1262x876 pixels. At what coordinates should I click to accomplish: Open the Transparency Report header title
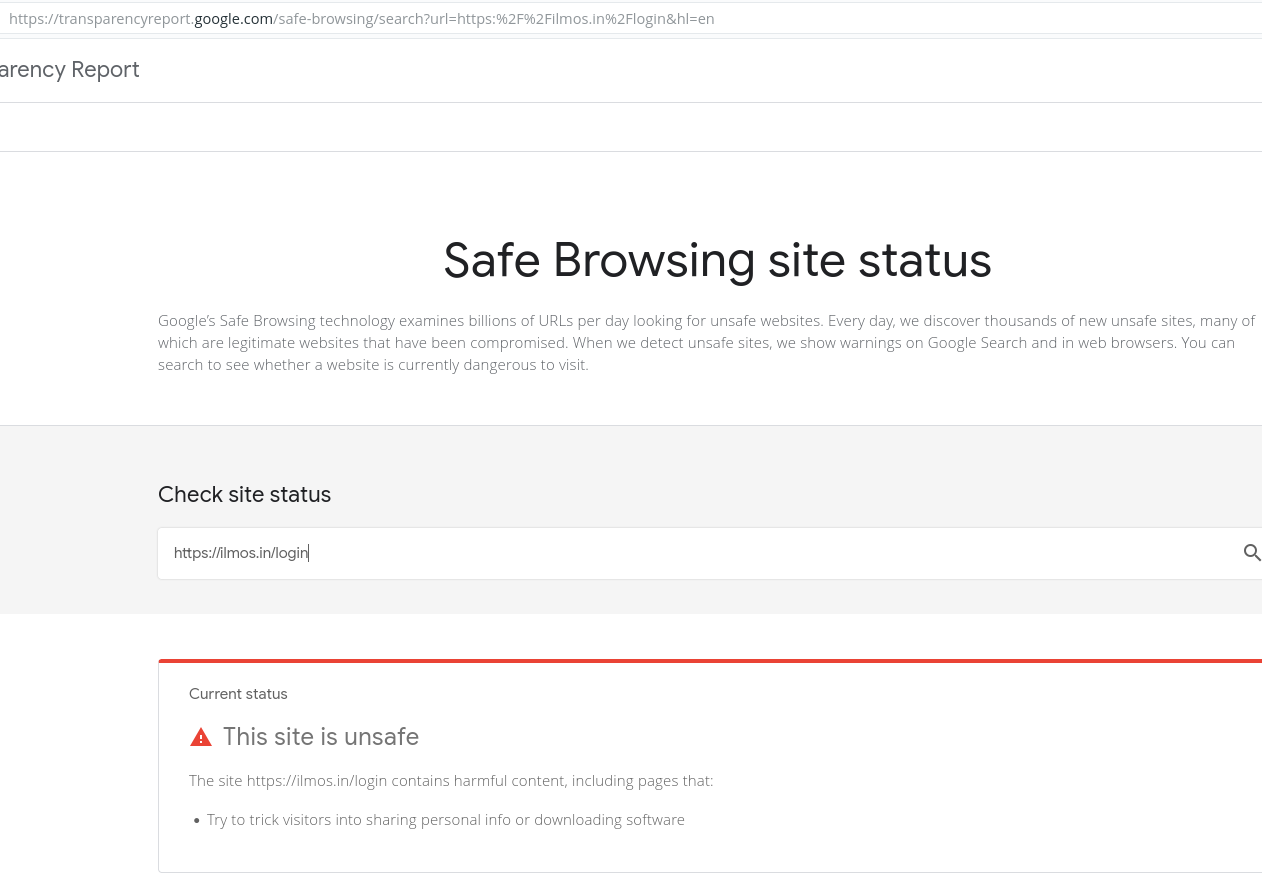pyautogui.click(x=69, y=69)
